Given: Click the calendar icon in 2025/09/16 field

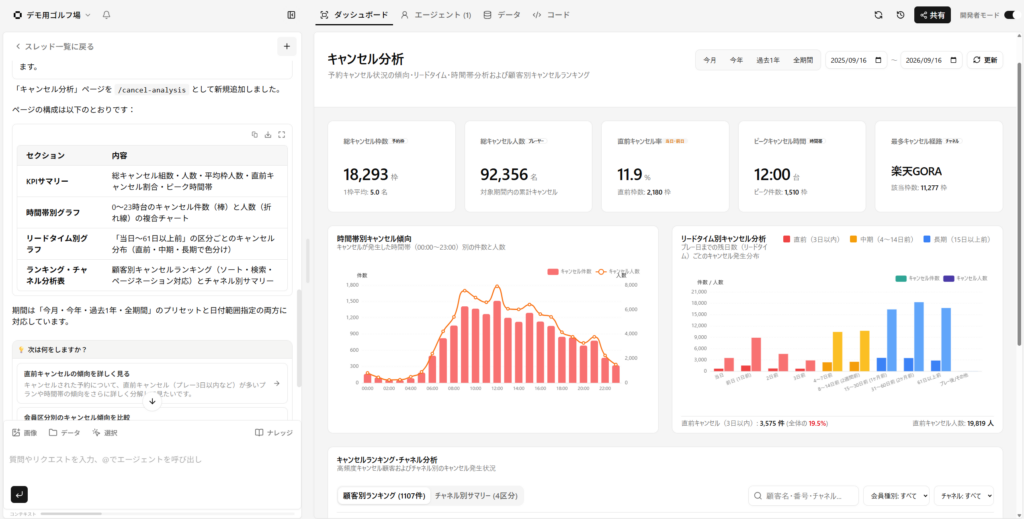Looking at the screenshot, I should pos(879,60).
